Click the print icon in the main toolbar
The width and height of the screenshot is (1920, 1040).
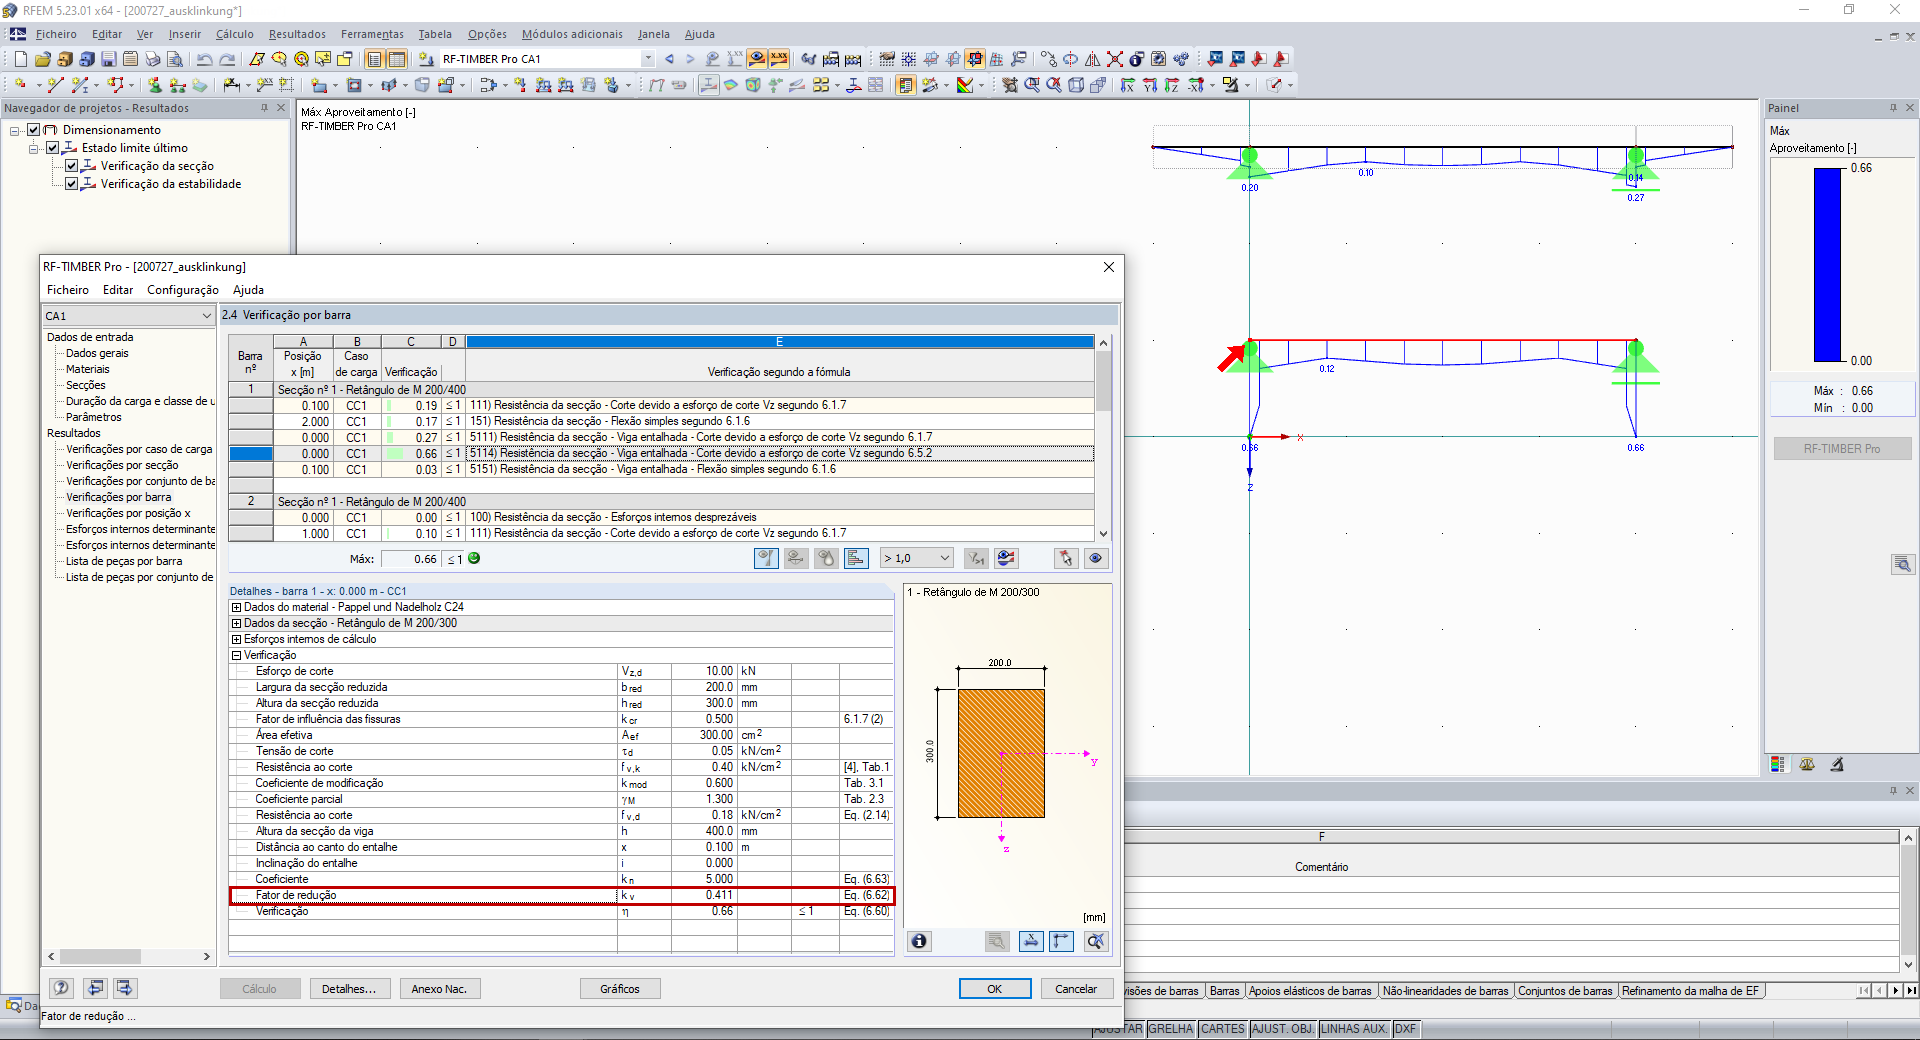[153, 59]
